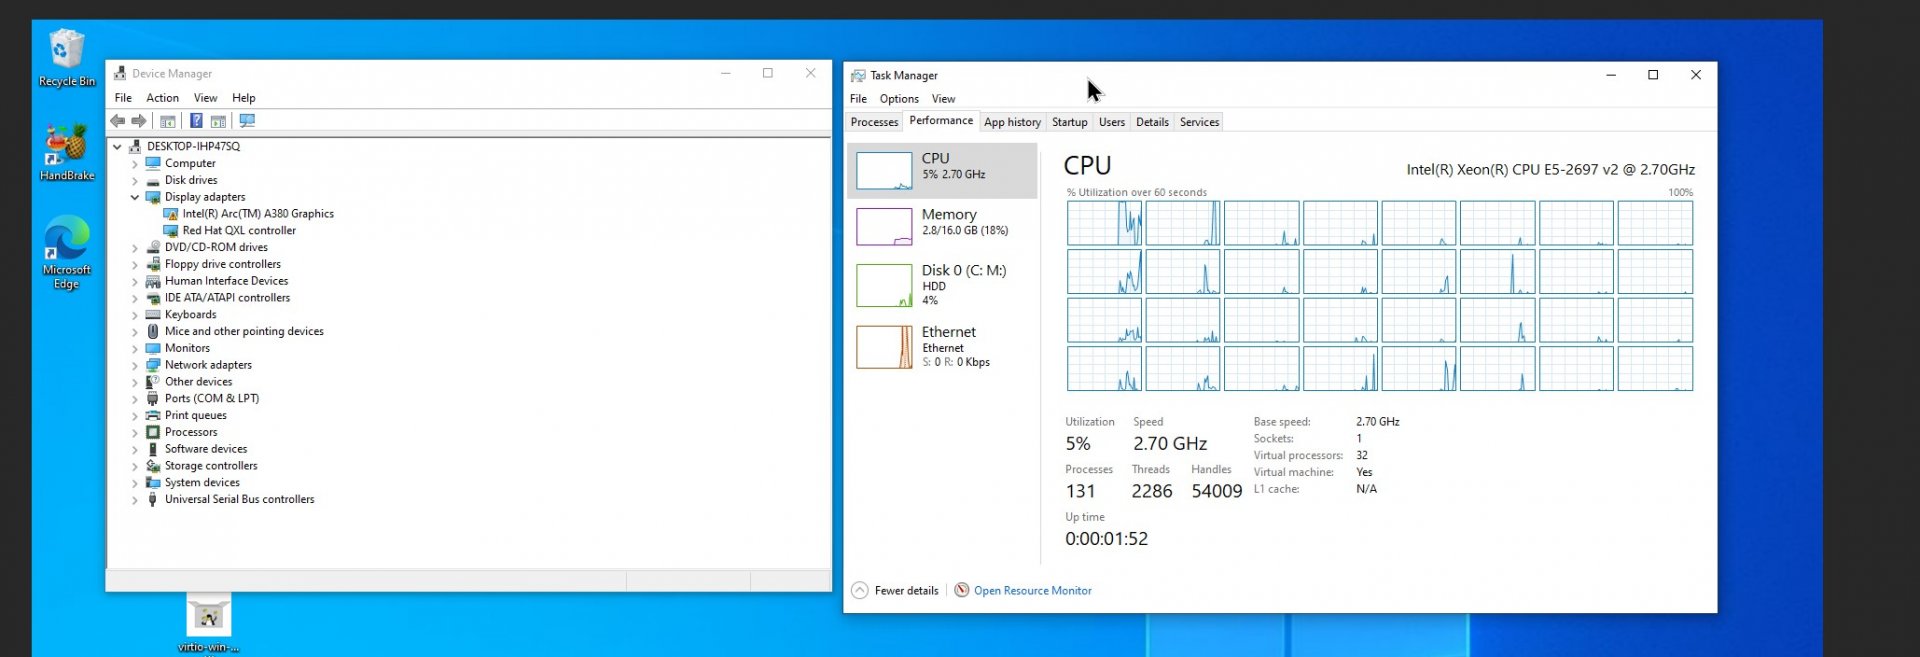Screen dimensions: 1920x657
Task: Click Show/Hide Console Tree toolbar icon
Action: (x=168, y=121)
